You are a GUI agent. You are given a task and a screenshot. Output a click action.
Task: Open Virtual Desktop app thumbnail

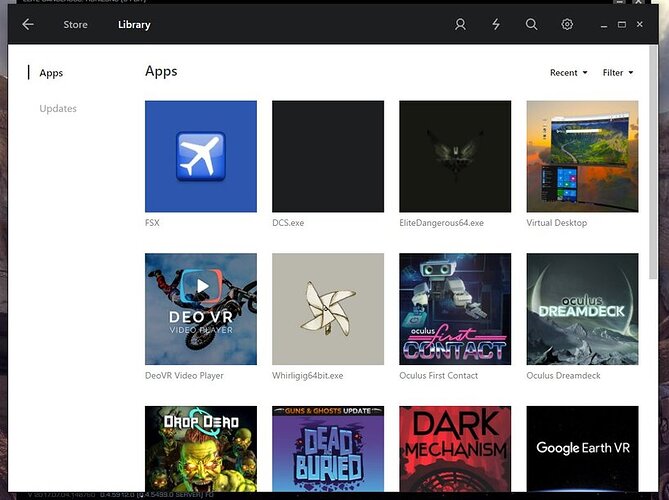click(x=582, y=156)
